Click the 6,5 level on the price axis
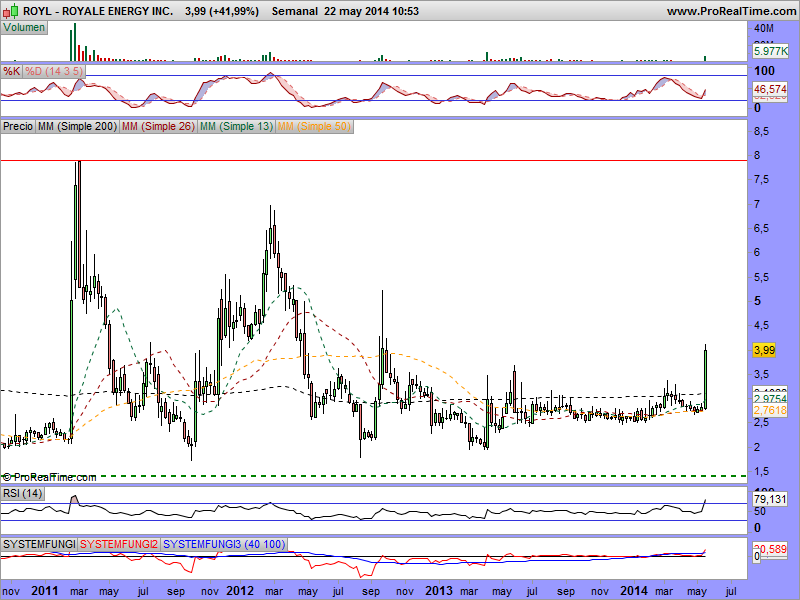Viewport: 800px width, 600px height. [761, 228]
